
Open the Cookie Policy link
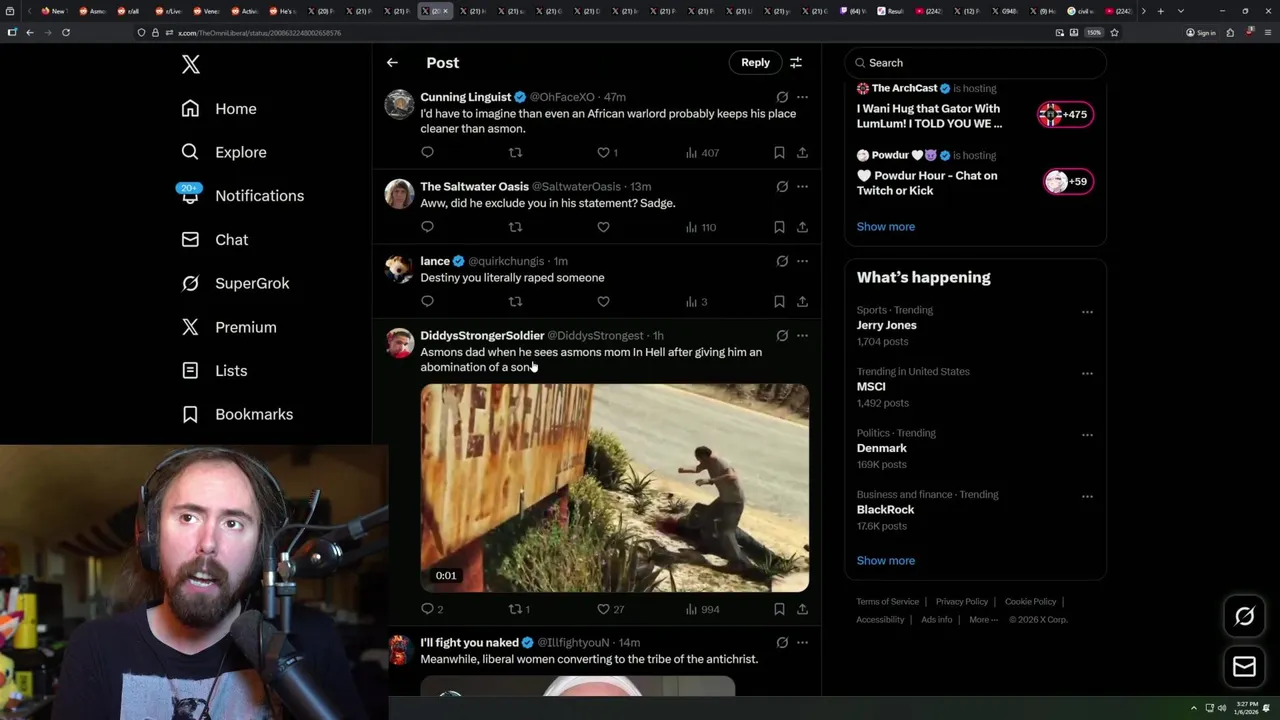[x=1030, y=602]
